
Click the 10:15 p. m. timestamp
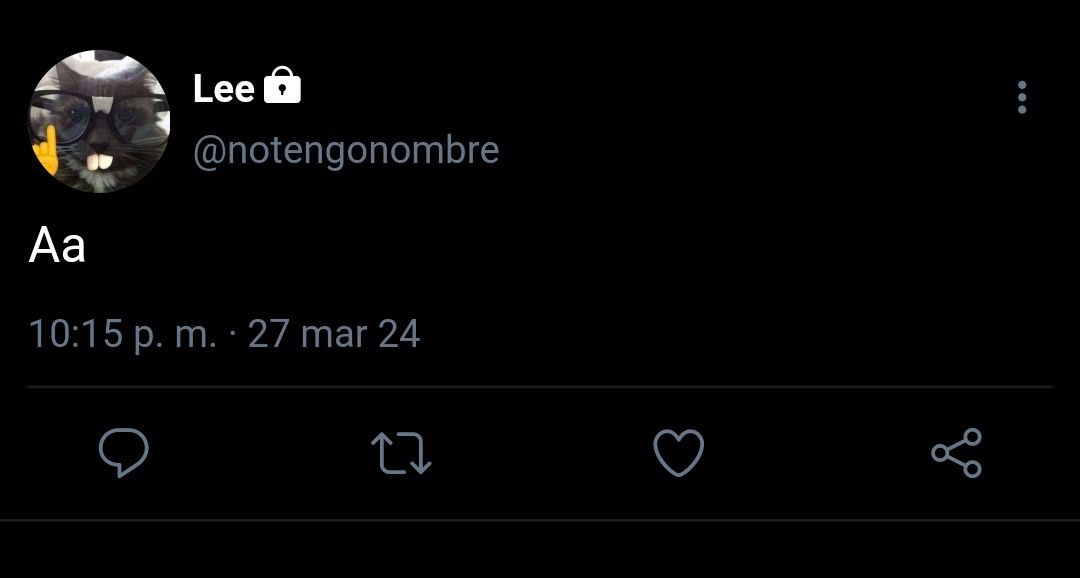point(123,335)
